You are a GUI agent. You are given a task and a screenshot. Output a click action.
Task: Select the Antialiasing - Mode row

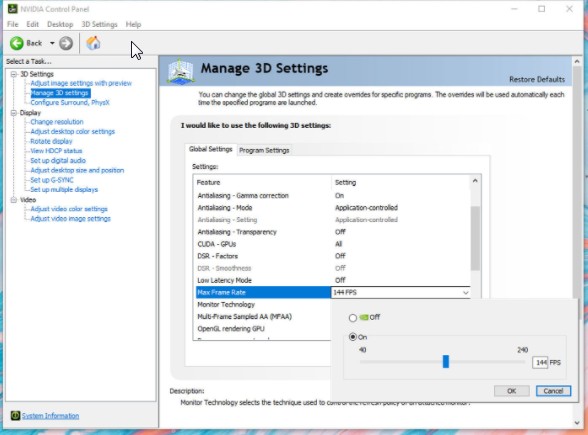(x=333, y=208)
